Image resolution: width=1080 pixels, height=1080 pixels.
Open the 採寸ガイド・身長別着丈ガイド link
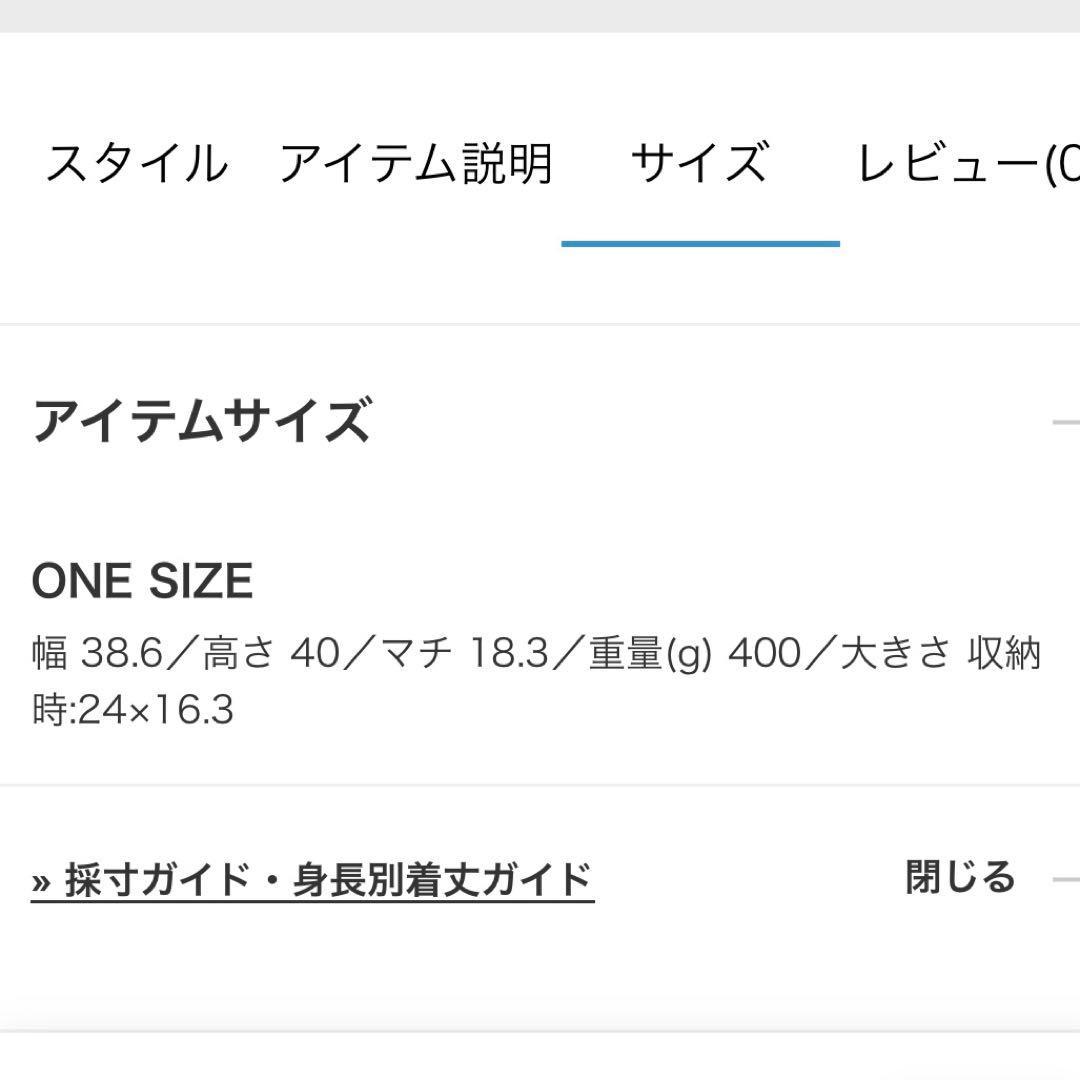point(328,880)
